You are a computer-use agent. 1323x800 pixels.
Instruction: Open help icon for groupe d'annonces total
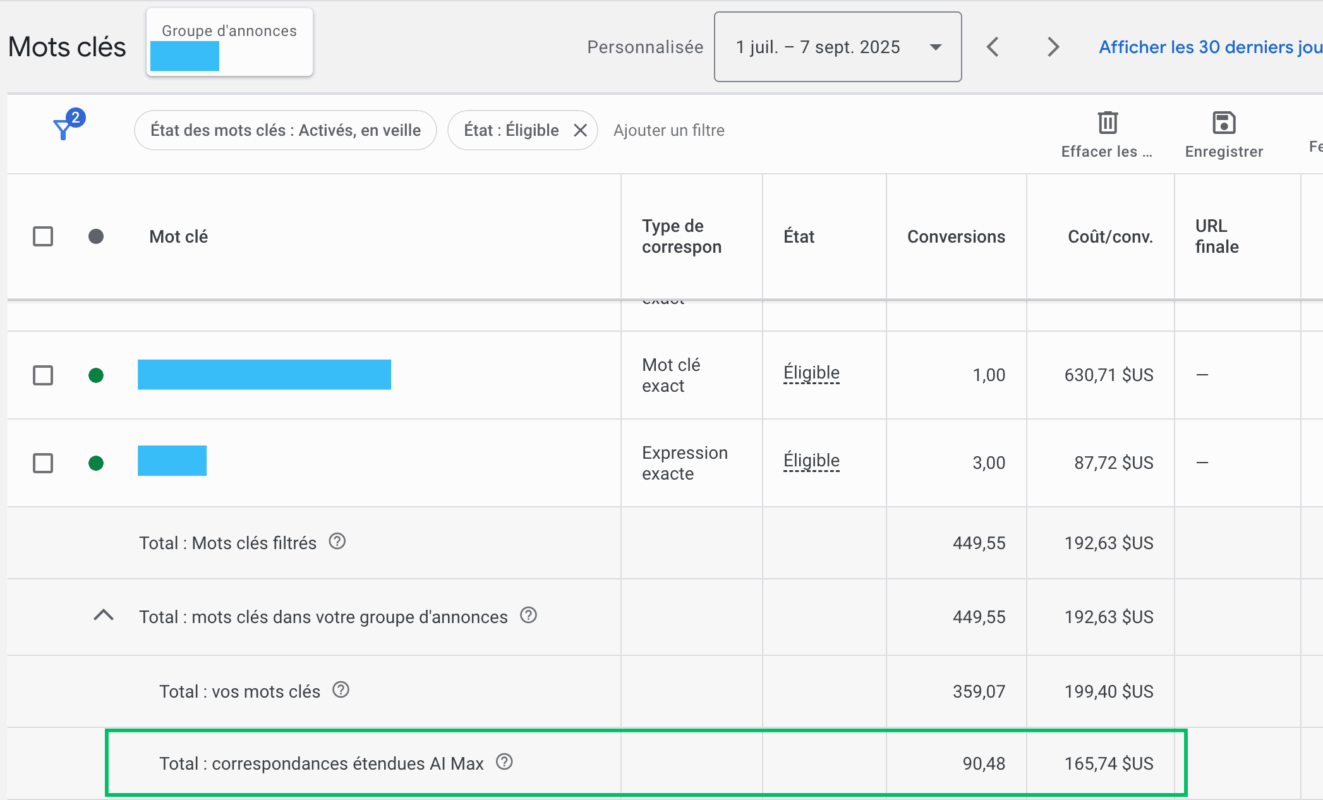coord(529,615)
